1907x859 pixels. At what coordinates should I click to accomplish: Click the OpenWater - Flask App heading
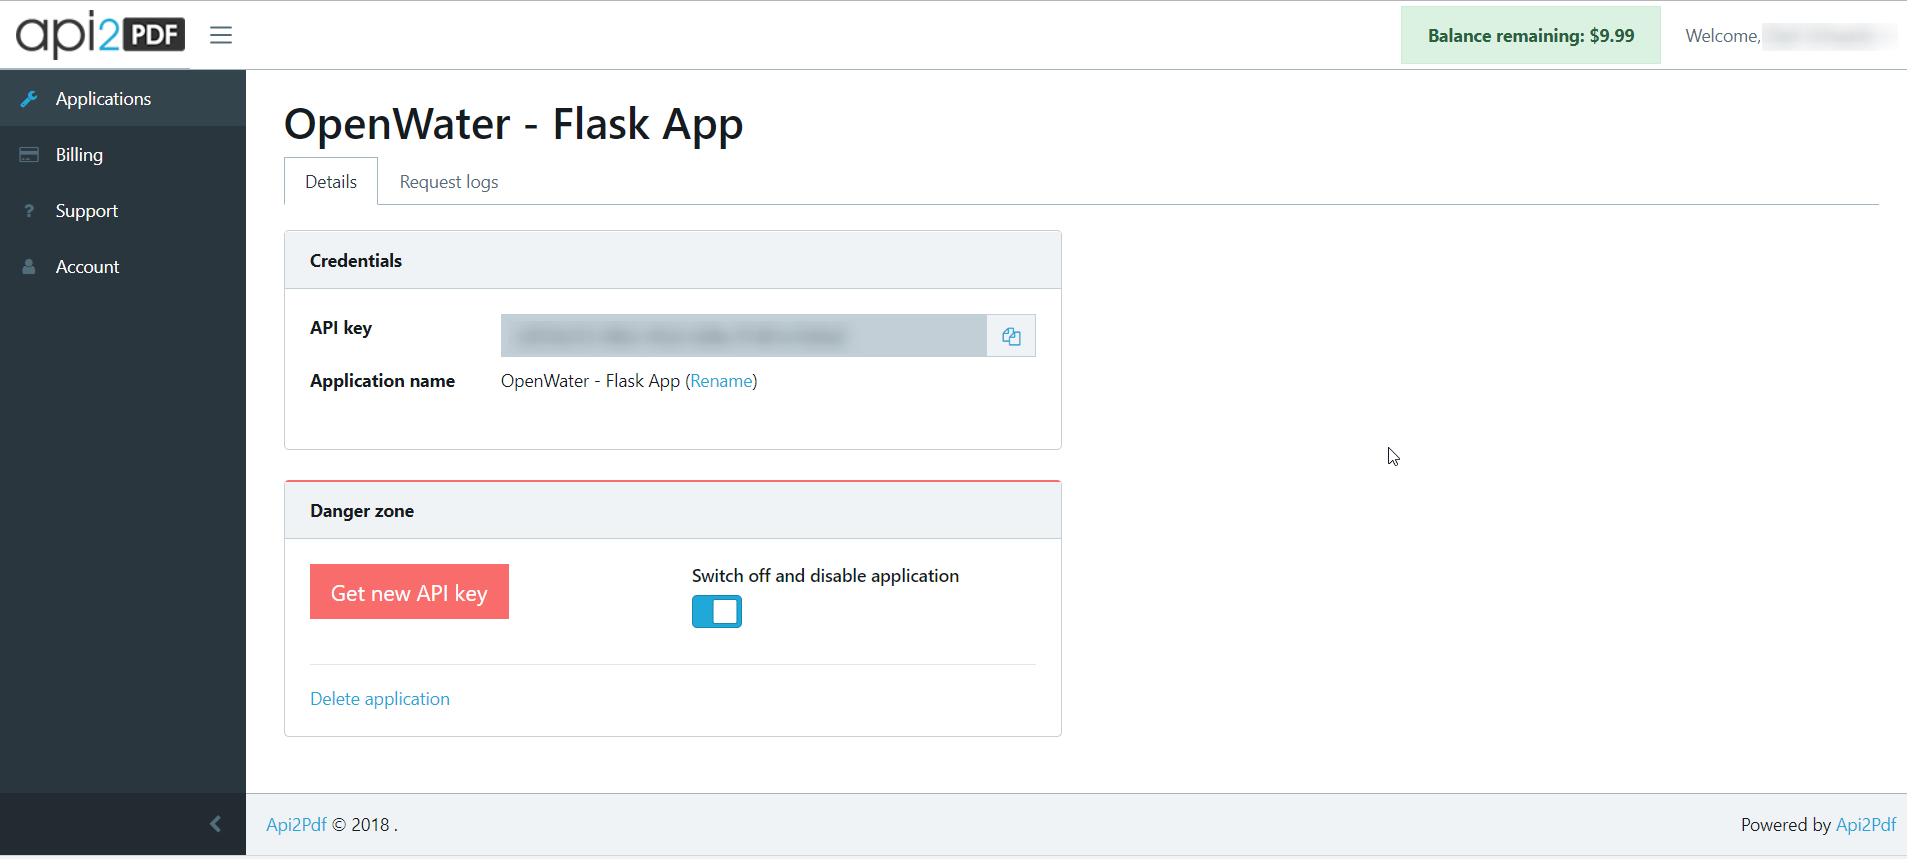[x=513, y=125]
